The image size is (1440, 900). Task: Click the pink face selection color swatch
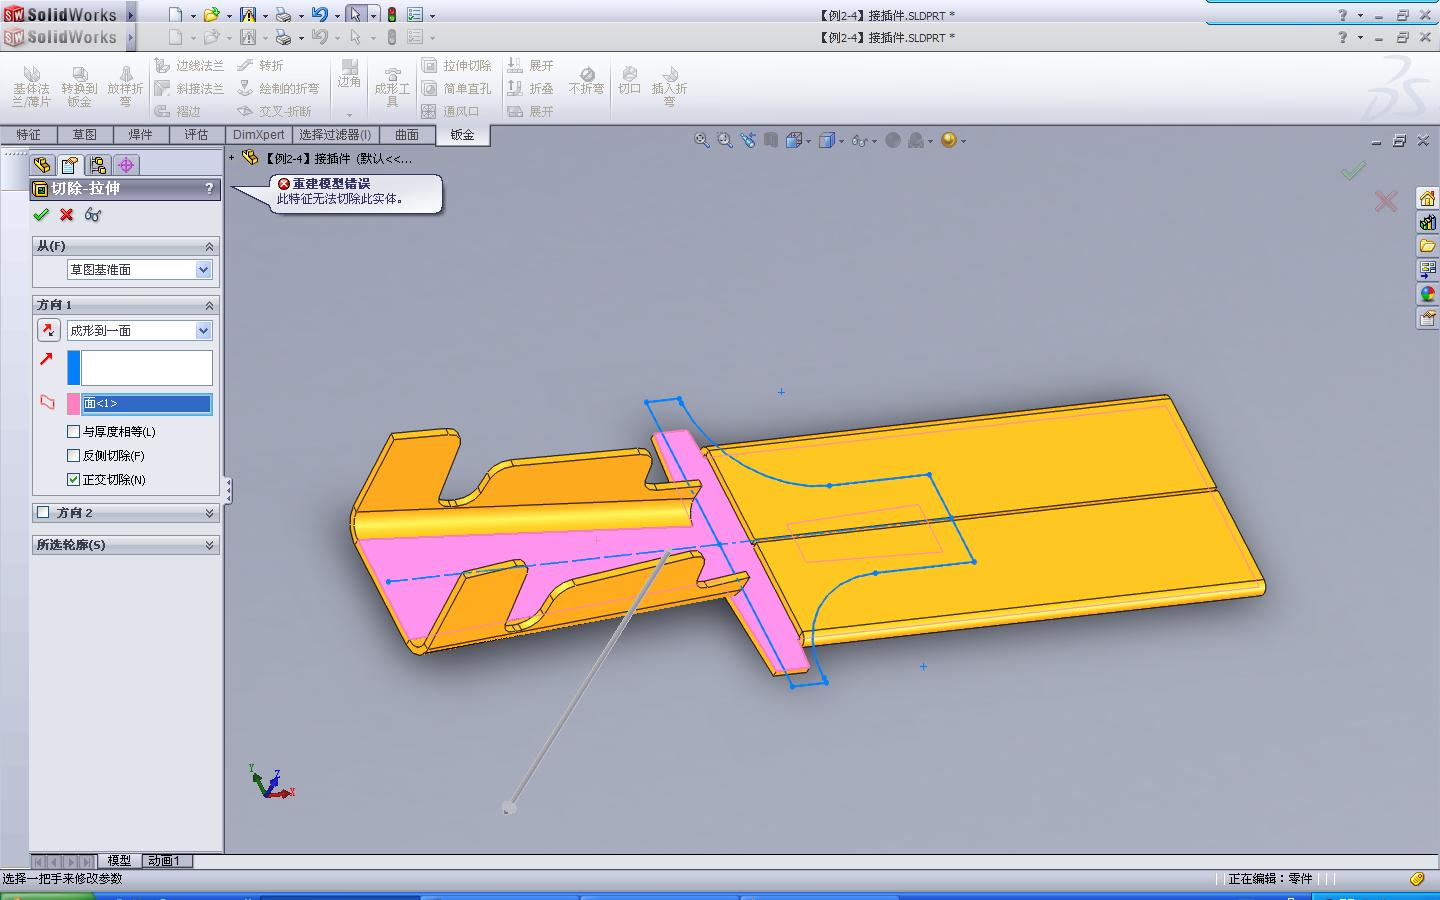(73, 404)
